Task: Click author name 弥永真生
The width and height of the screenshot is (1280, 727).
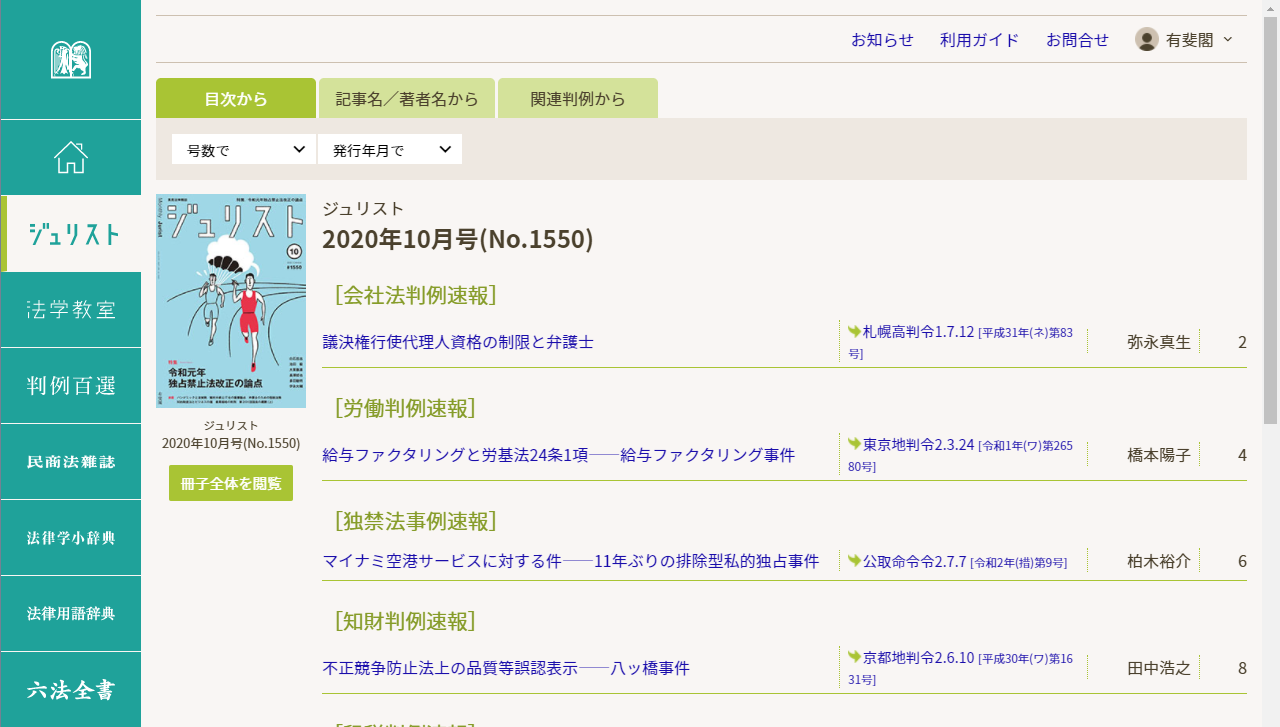Action: click(1159, 342)
